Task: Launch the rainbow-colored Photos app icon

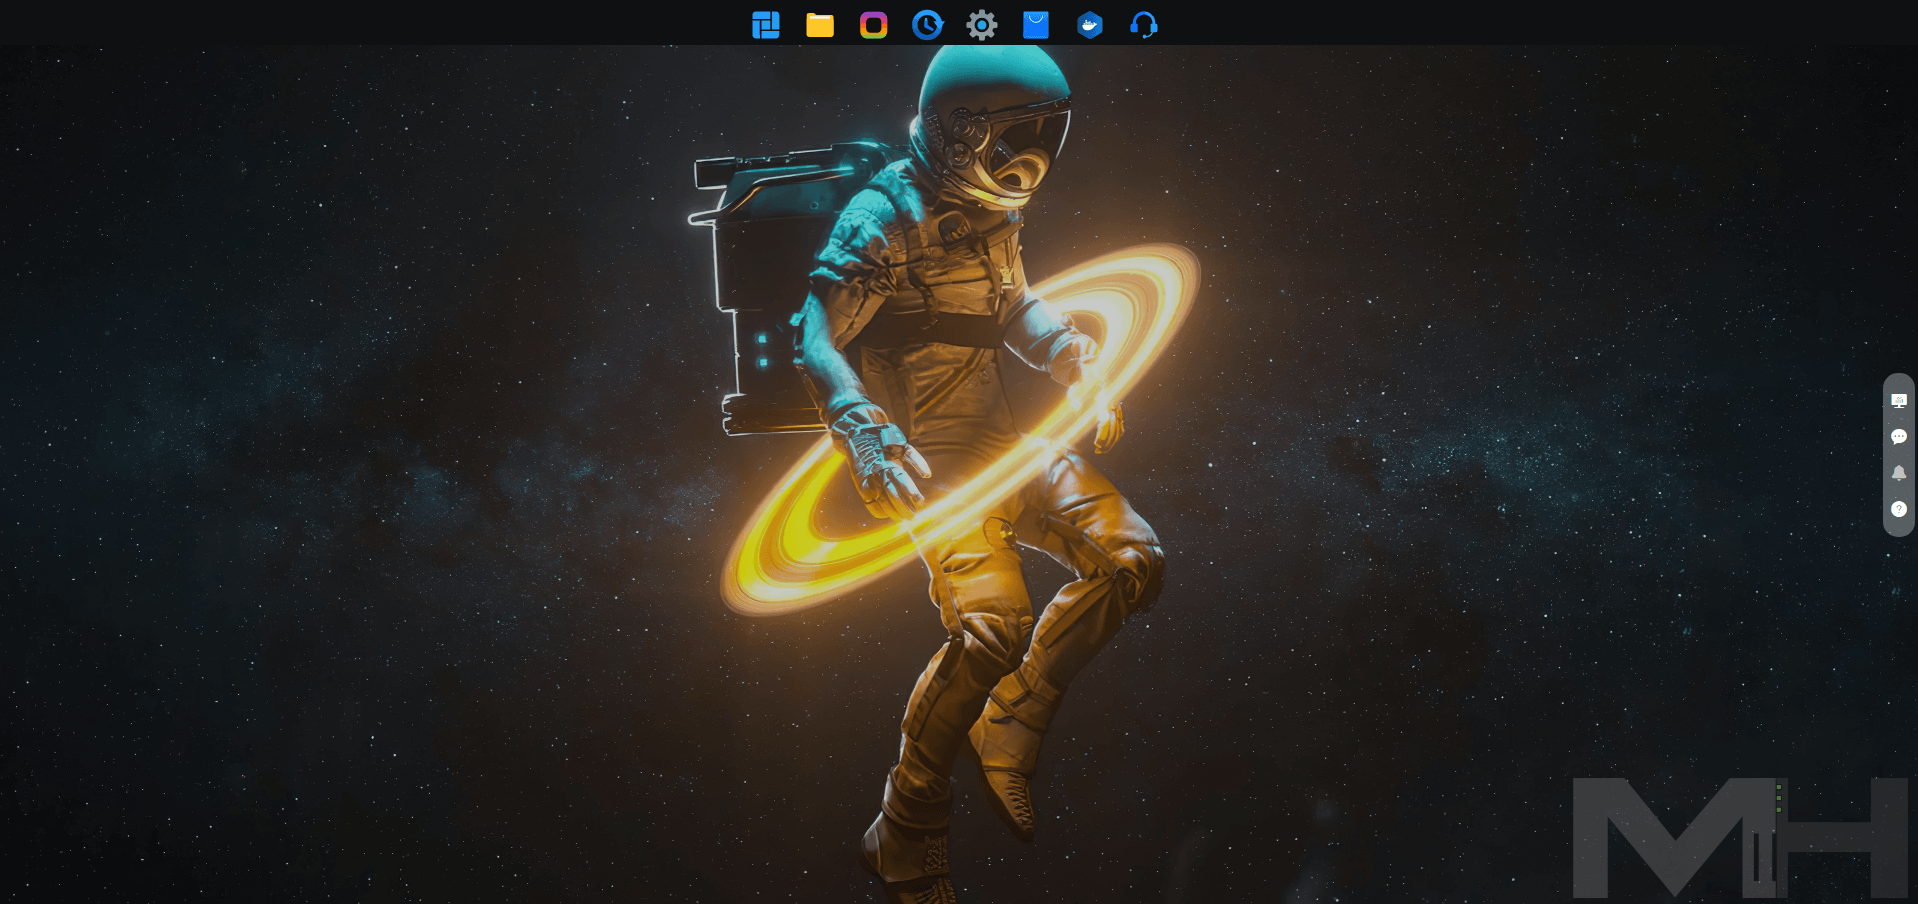Action: [x=874, y=25]
